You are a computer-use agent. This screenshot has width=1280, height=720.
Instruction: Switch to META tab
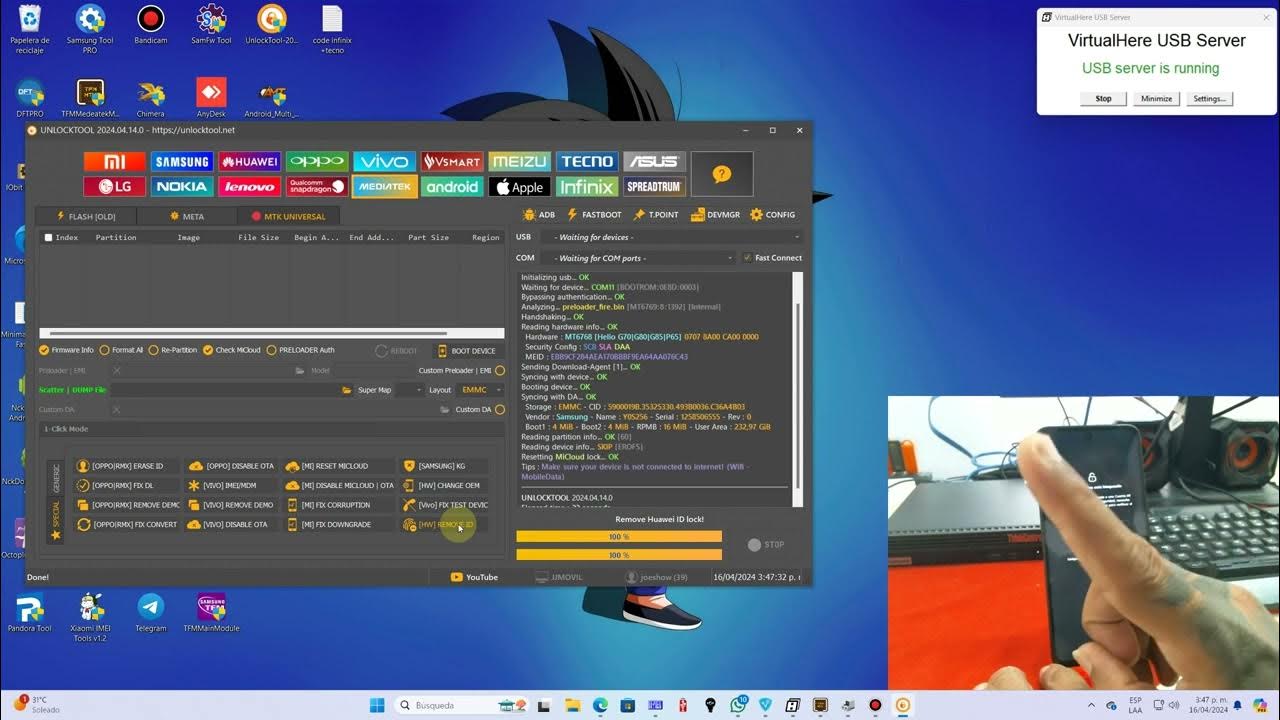(x=187, y=216)
